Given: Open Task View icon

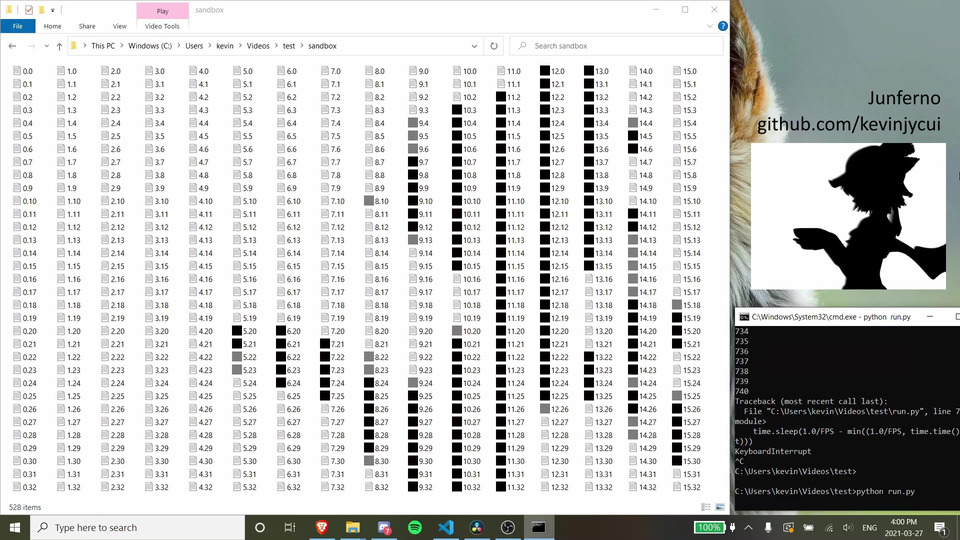Looking at the screenshot, I should click(x=290, y=527).
